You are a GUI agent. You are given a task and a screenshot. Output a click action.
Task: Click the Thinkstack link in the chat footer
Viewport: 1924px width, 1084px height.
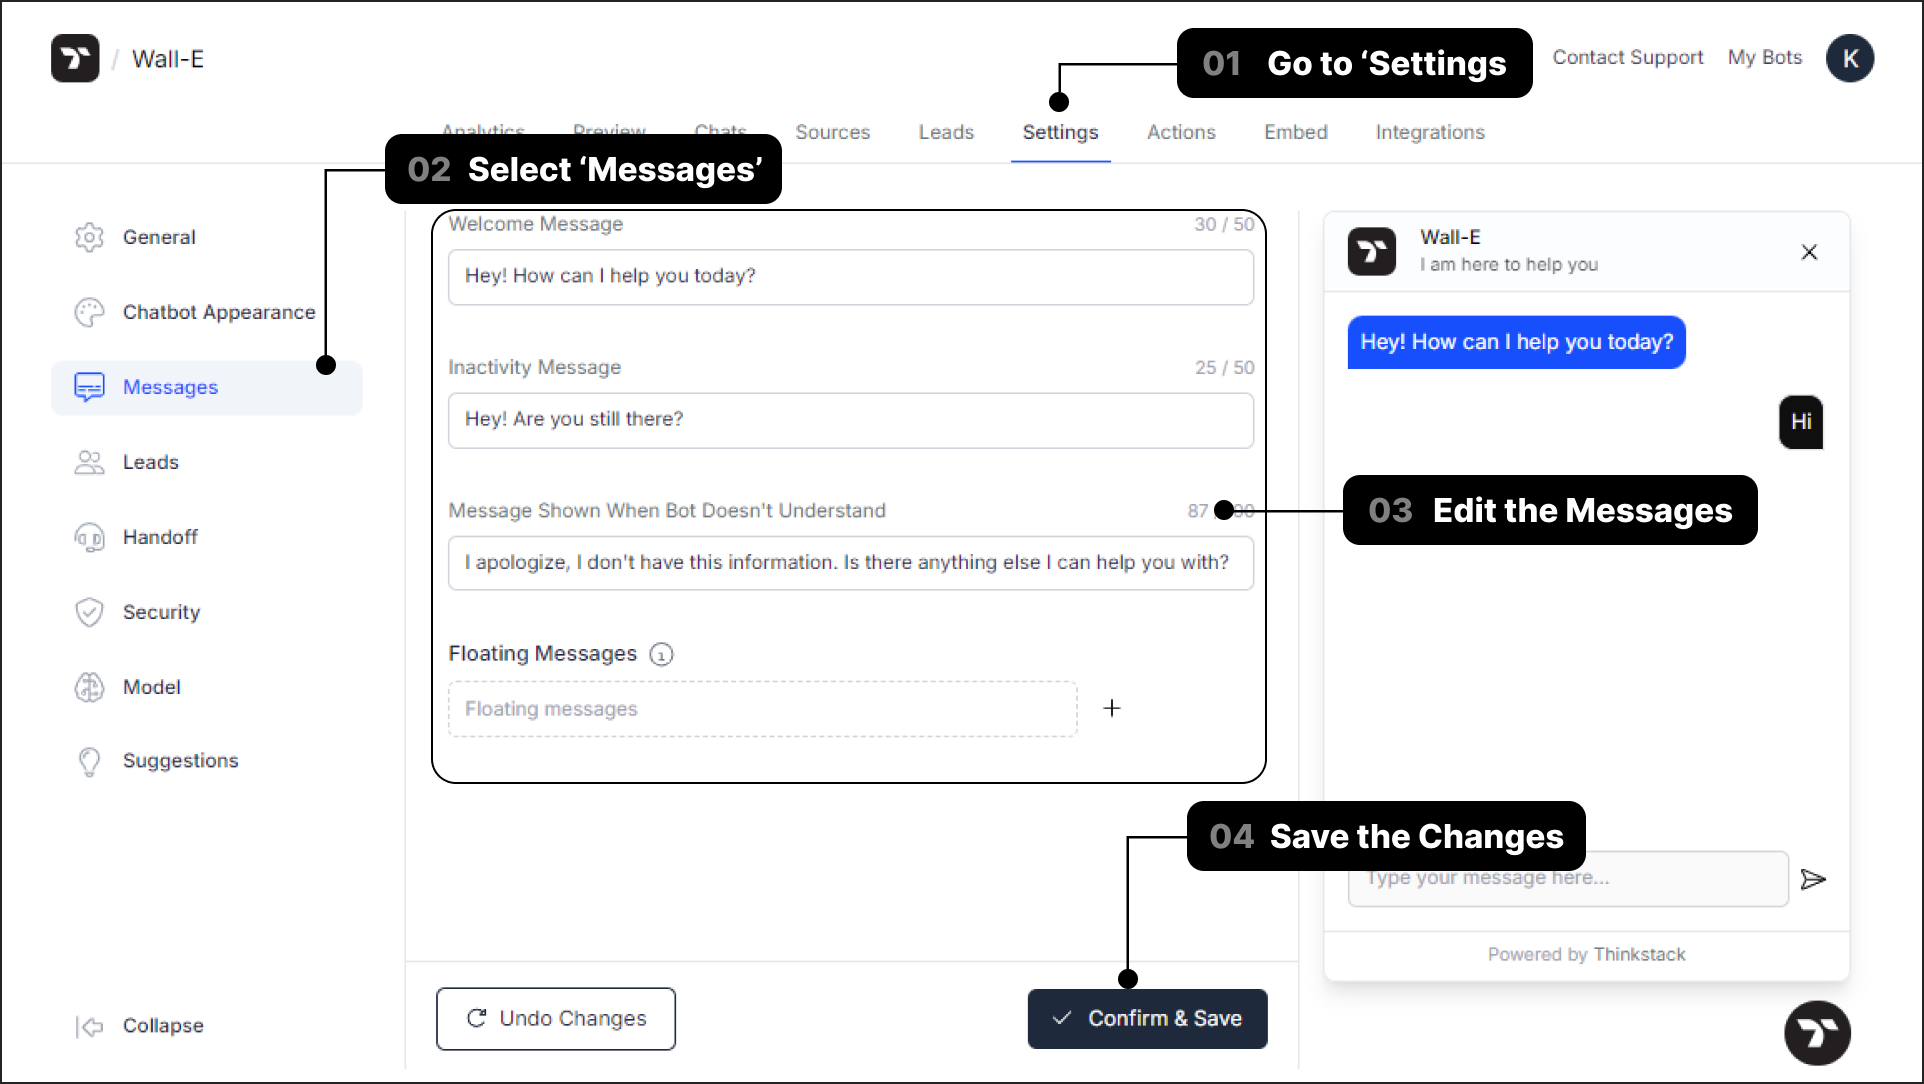coord(1640,955)
